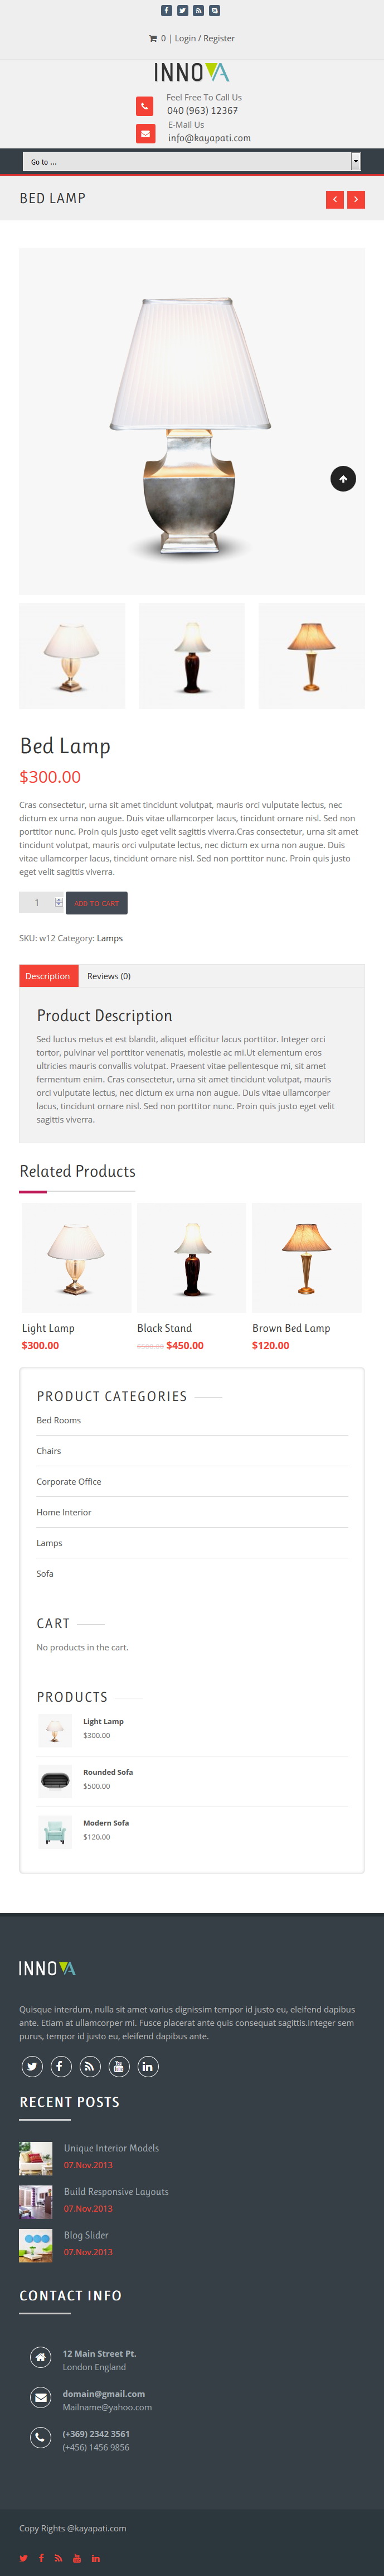This screenshot has height=2576, width=384.
Task: Select the Description tab
Action: pyautogui.click(x=48, y=976)
